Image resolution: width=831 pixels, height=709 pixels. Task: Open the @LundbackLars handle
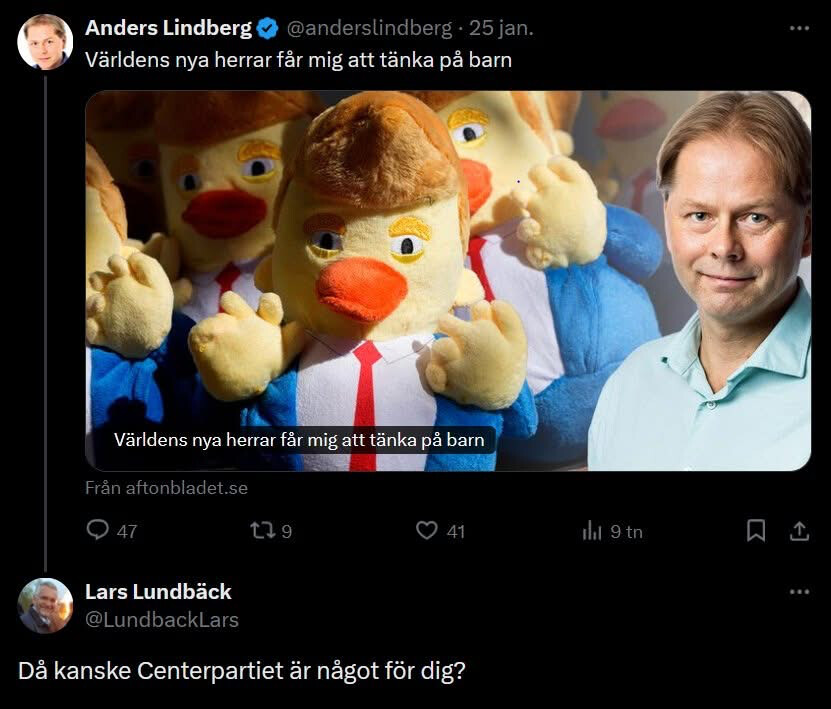point(162,619)
